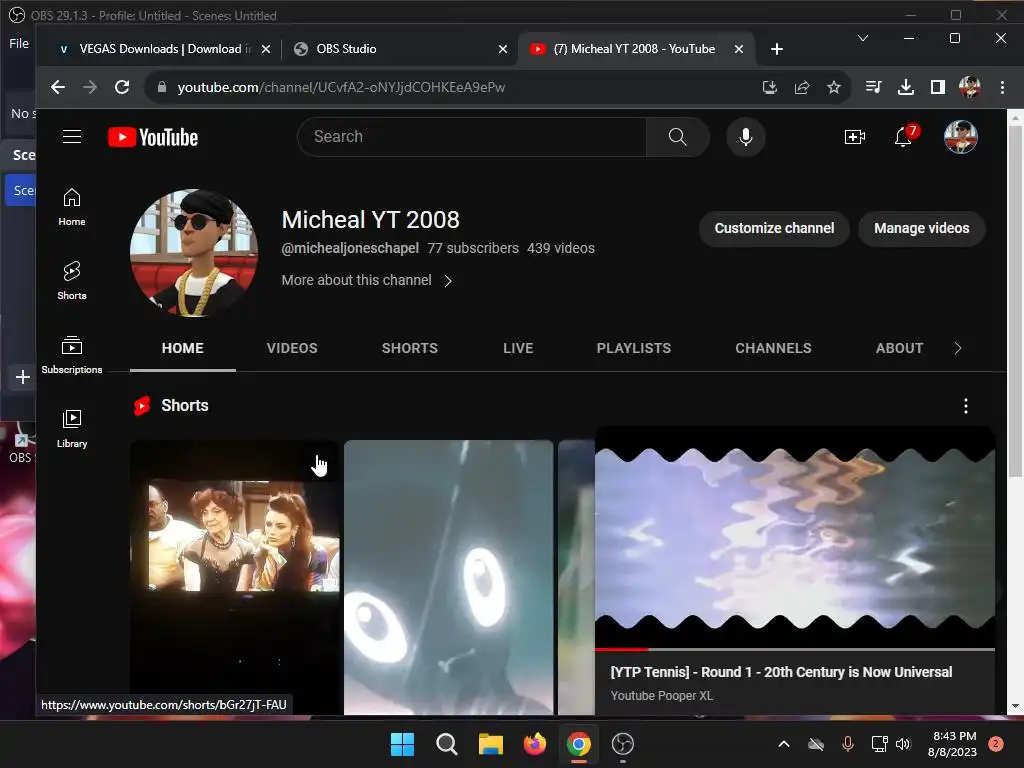This screenshot has width=1024, height=768.
Task: Click Manage videos button
Action: tap(921, 228)
